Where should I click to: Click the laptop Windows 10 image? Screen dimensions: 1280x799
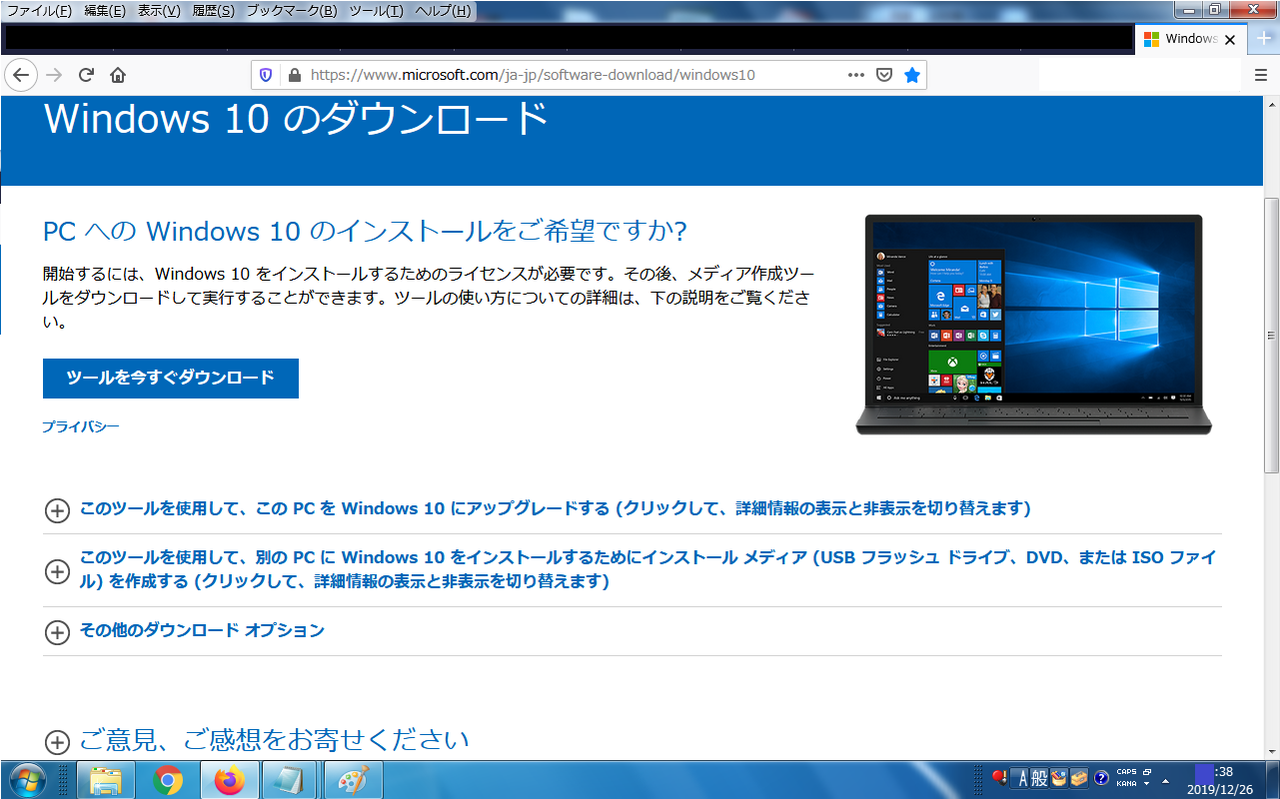(x=1033, y=325)
